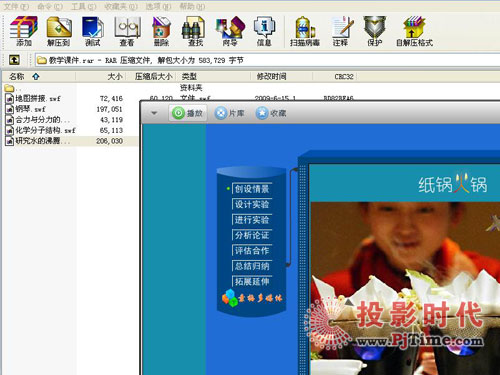Viewport: 500px width, 375px height.
Task: Open the 工具 tools menu
Action: tap(83, 6)
